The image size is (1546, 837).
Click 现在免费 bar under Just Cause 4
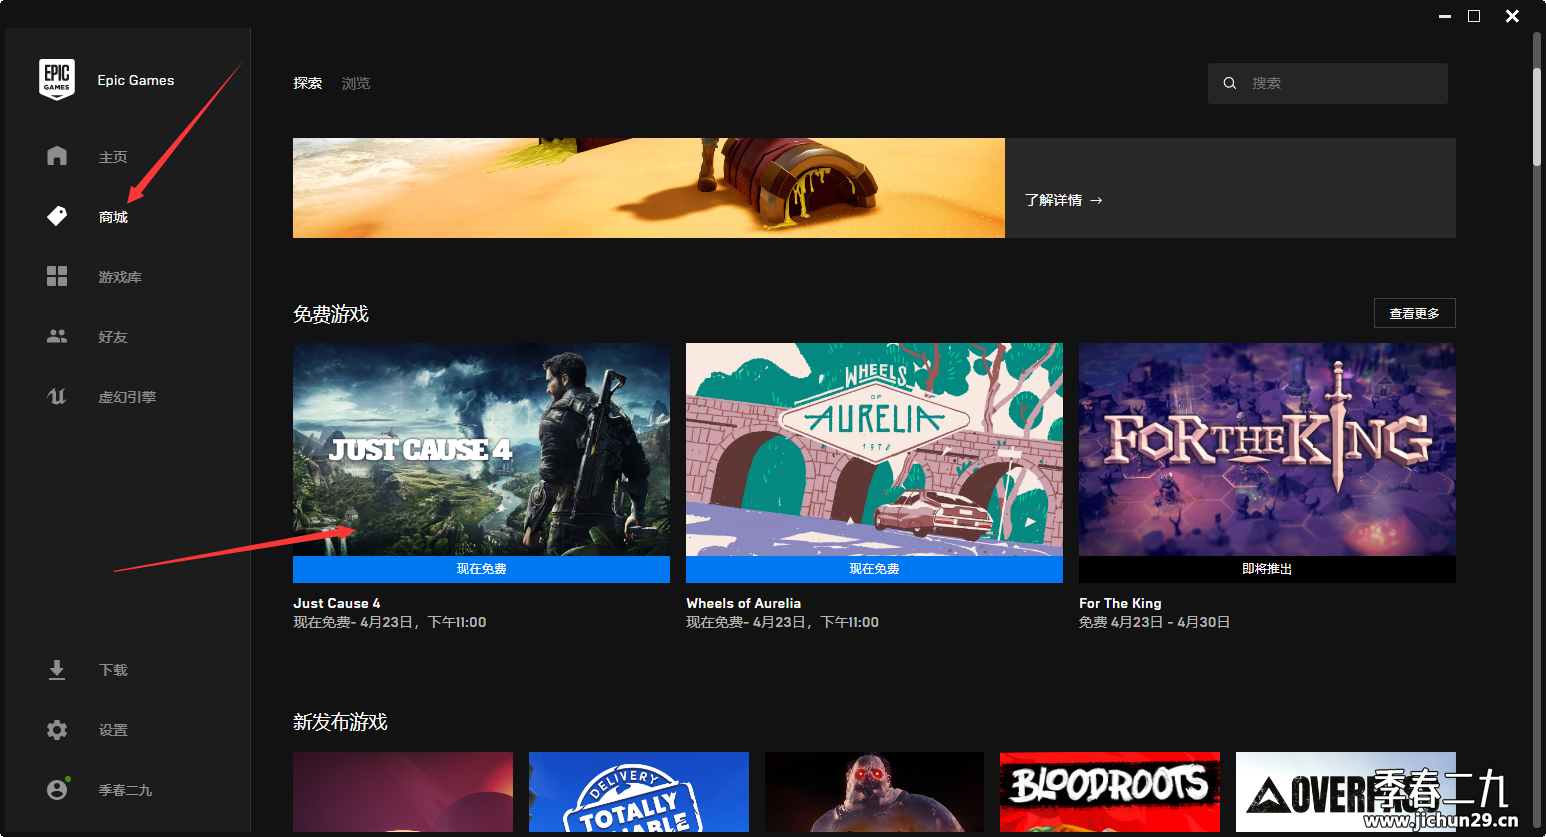pyautogui.click(x=481, y=569)
